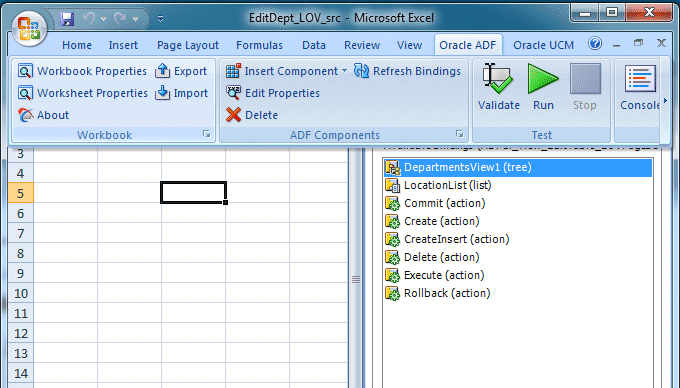
Task: Switch to the View tab
Action: point(409,45)
